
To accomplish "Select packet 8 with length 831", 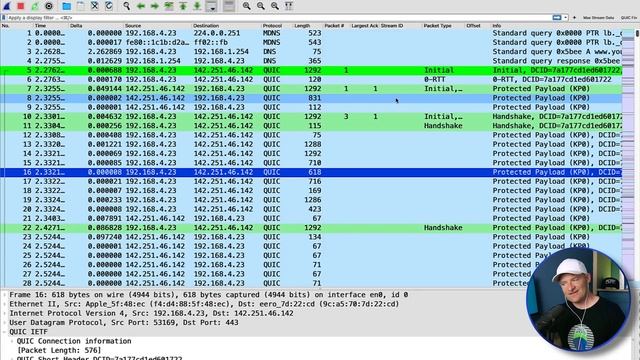I will coord(311,98).
